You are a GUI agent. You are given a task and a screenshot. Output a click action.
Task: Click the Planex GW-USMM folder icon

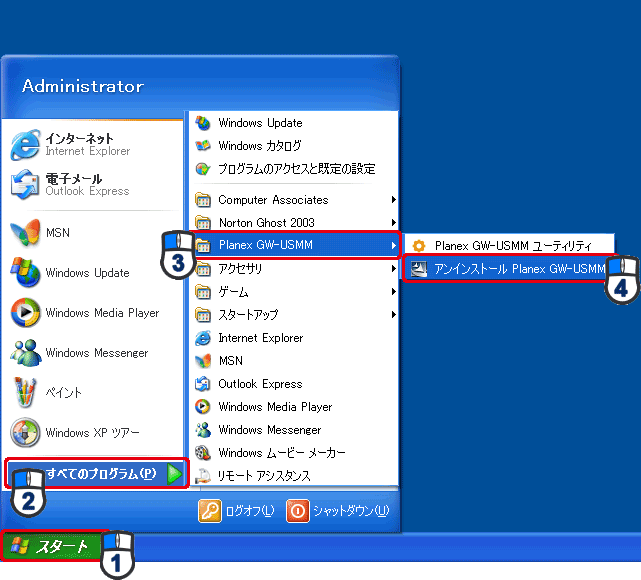[x=203, y=245]
